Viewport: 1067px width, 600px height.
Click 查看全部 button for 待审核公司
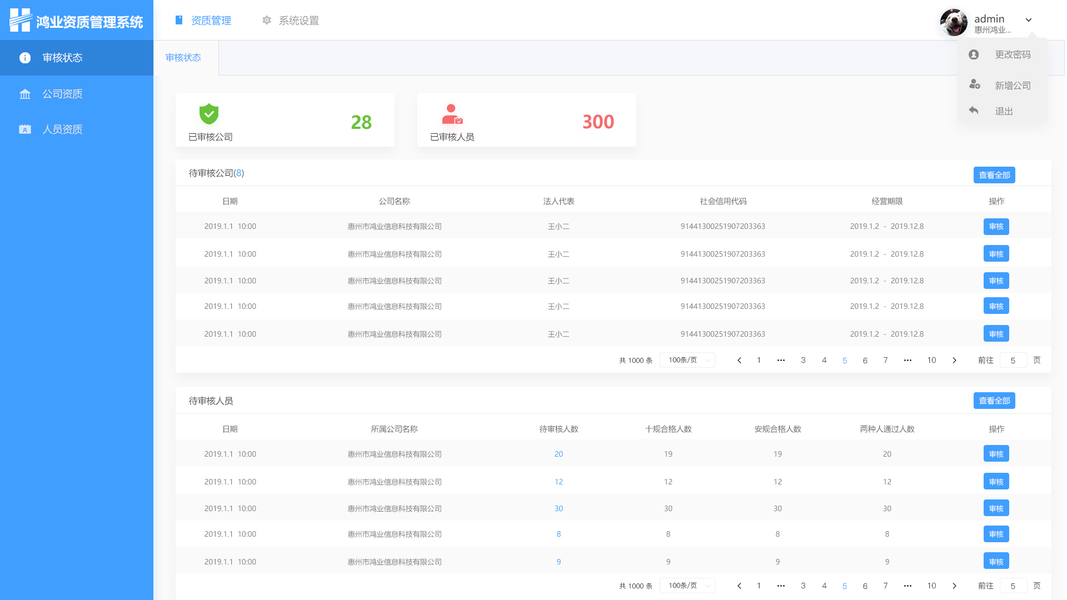(x=994, y=175)
